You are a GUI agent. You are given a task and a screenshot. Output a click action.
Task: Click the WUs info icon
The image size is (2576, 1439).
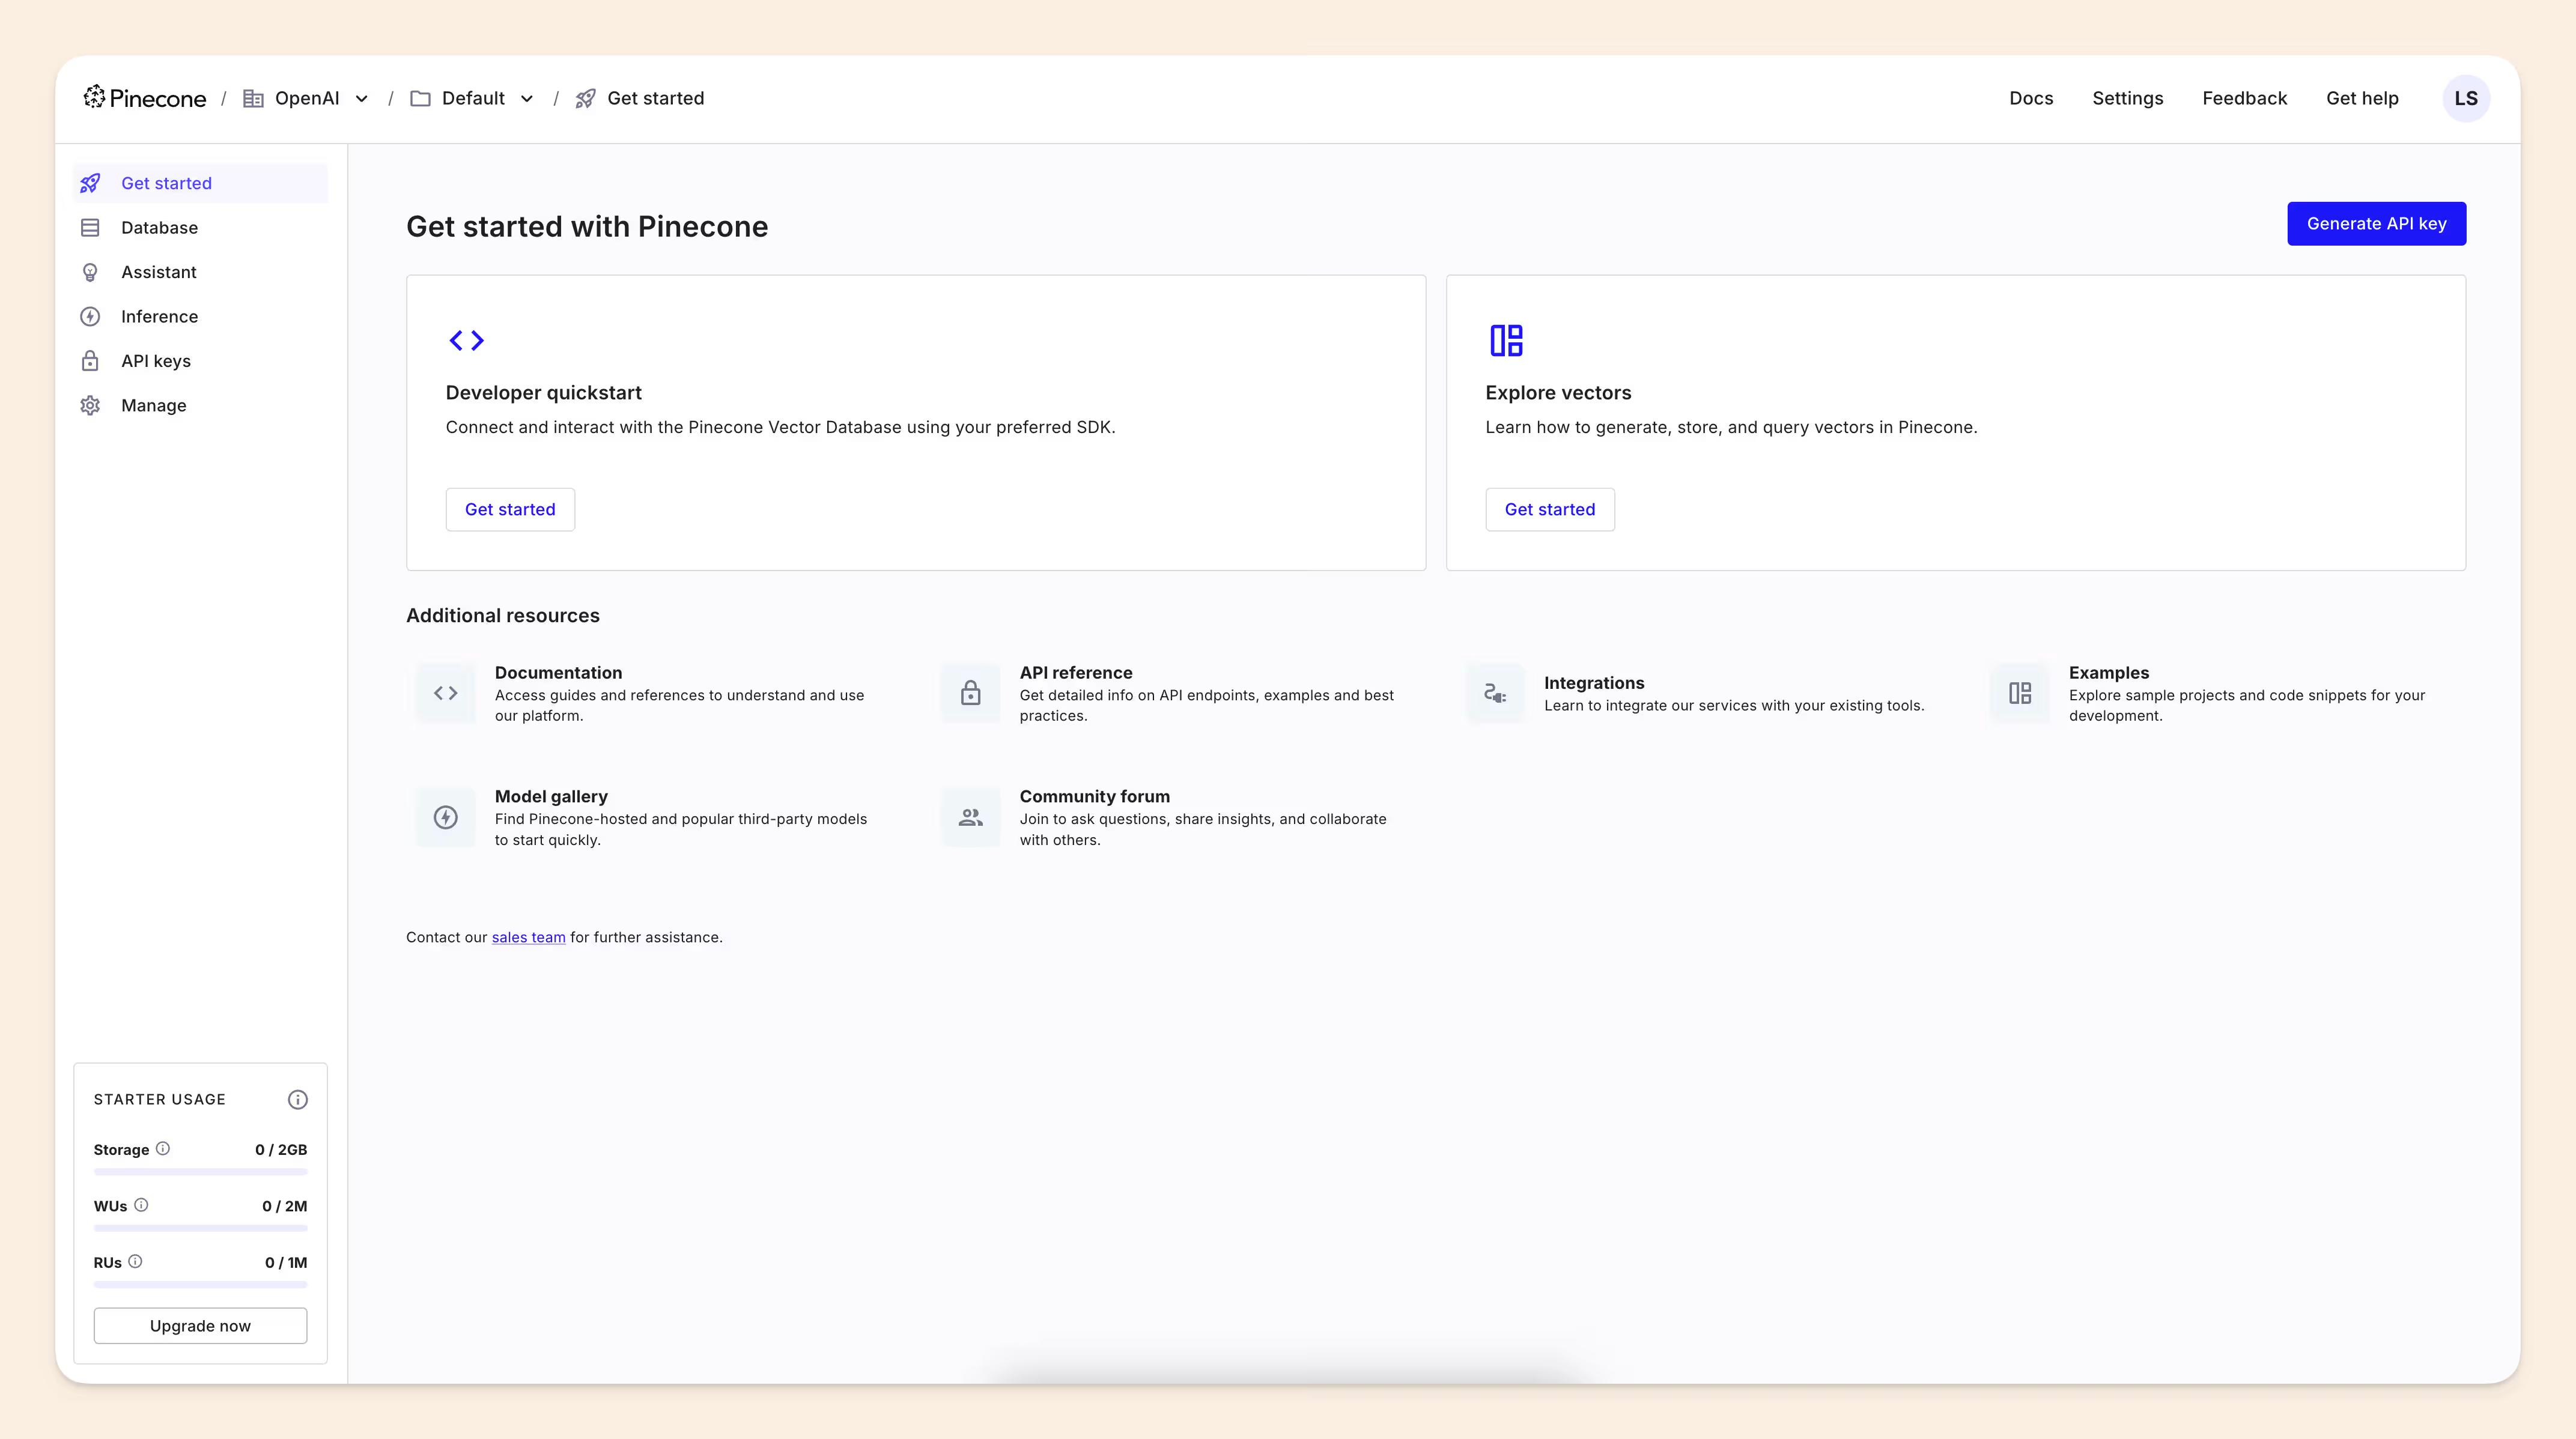pyautogui.click(x=141, y=1205)
